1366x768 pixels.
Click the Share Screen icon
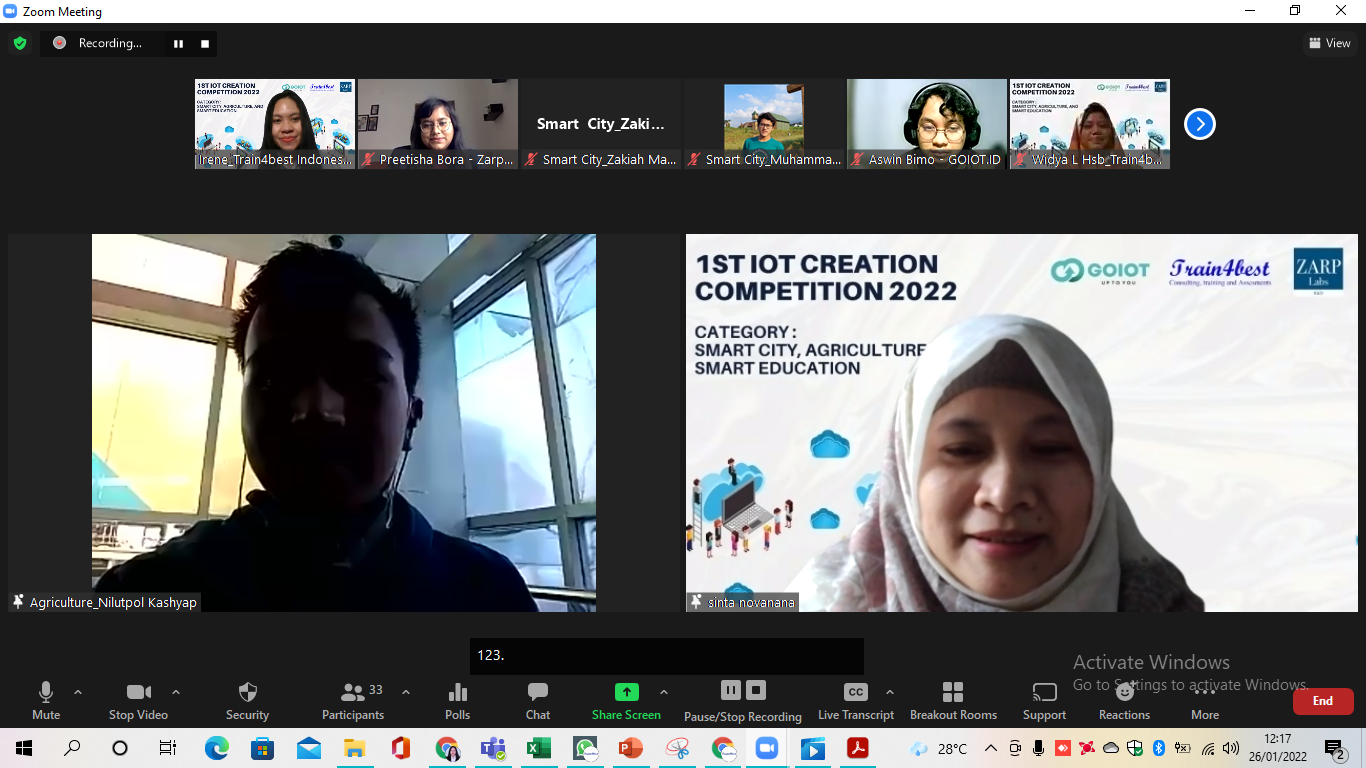[x=626, y=692]
